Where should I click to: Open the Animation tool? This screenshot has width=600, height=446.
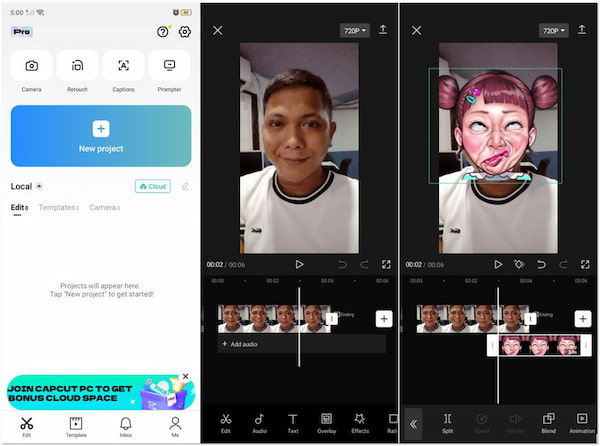[x=582, y=422]
